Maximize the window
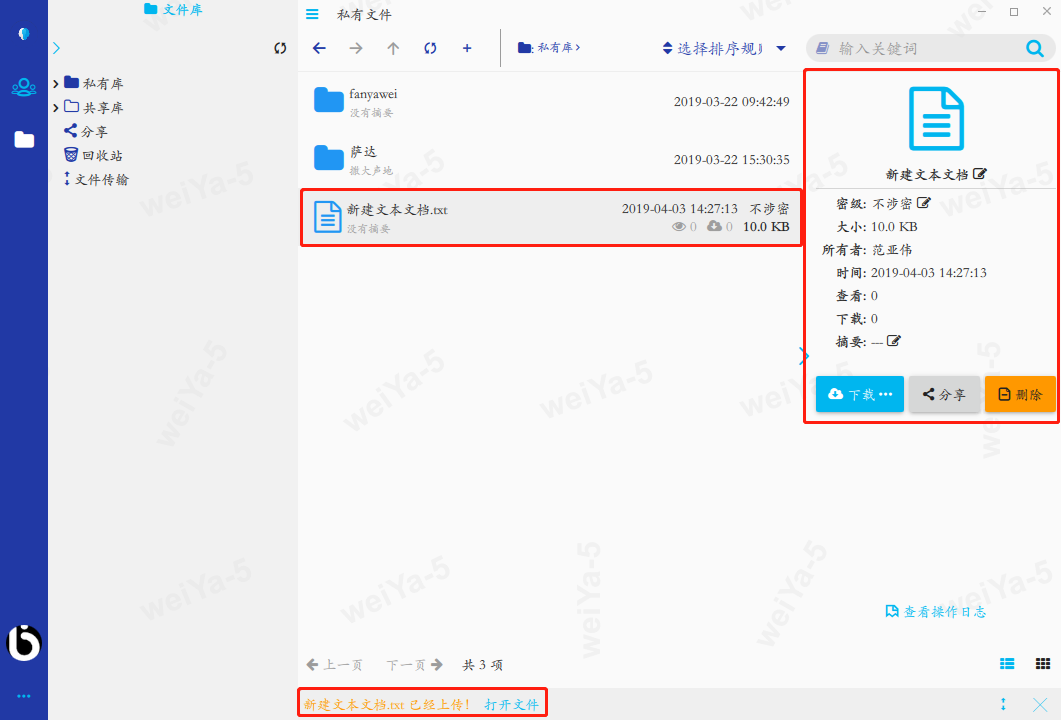 [1014, 12]
